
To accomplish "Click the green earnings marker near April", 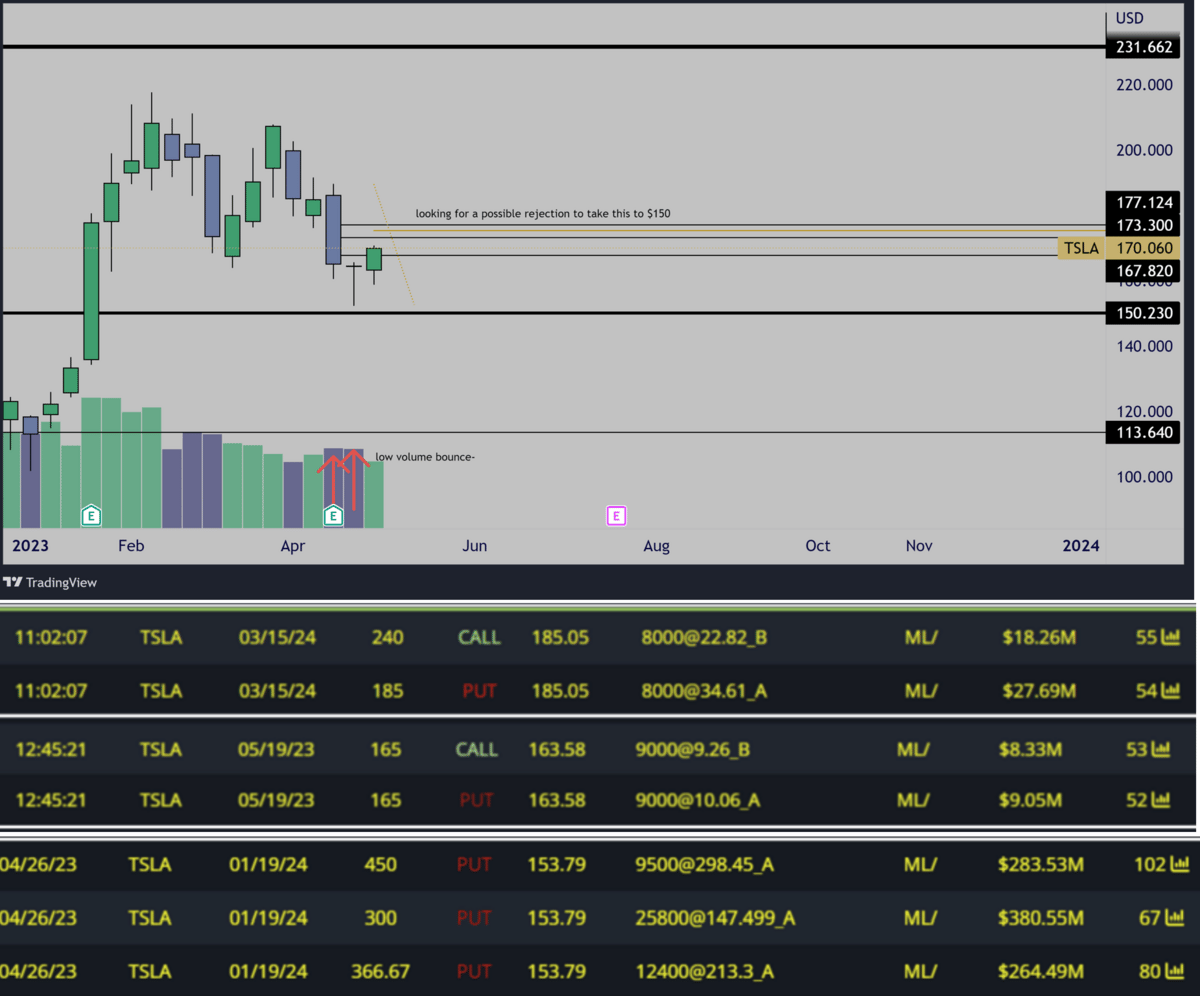I will coord(333,516).
